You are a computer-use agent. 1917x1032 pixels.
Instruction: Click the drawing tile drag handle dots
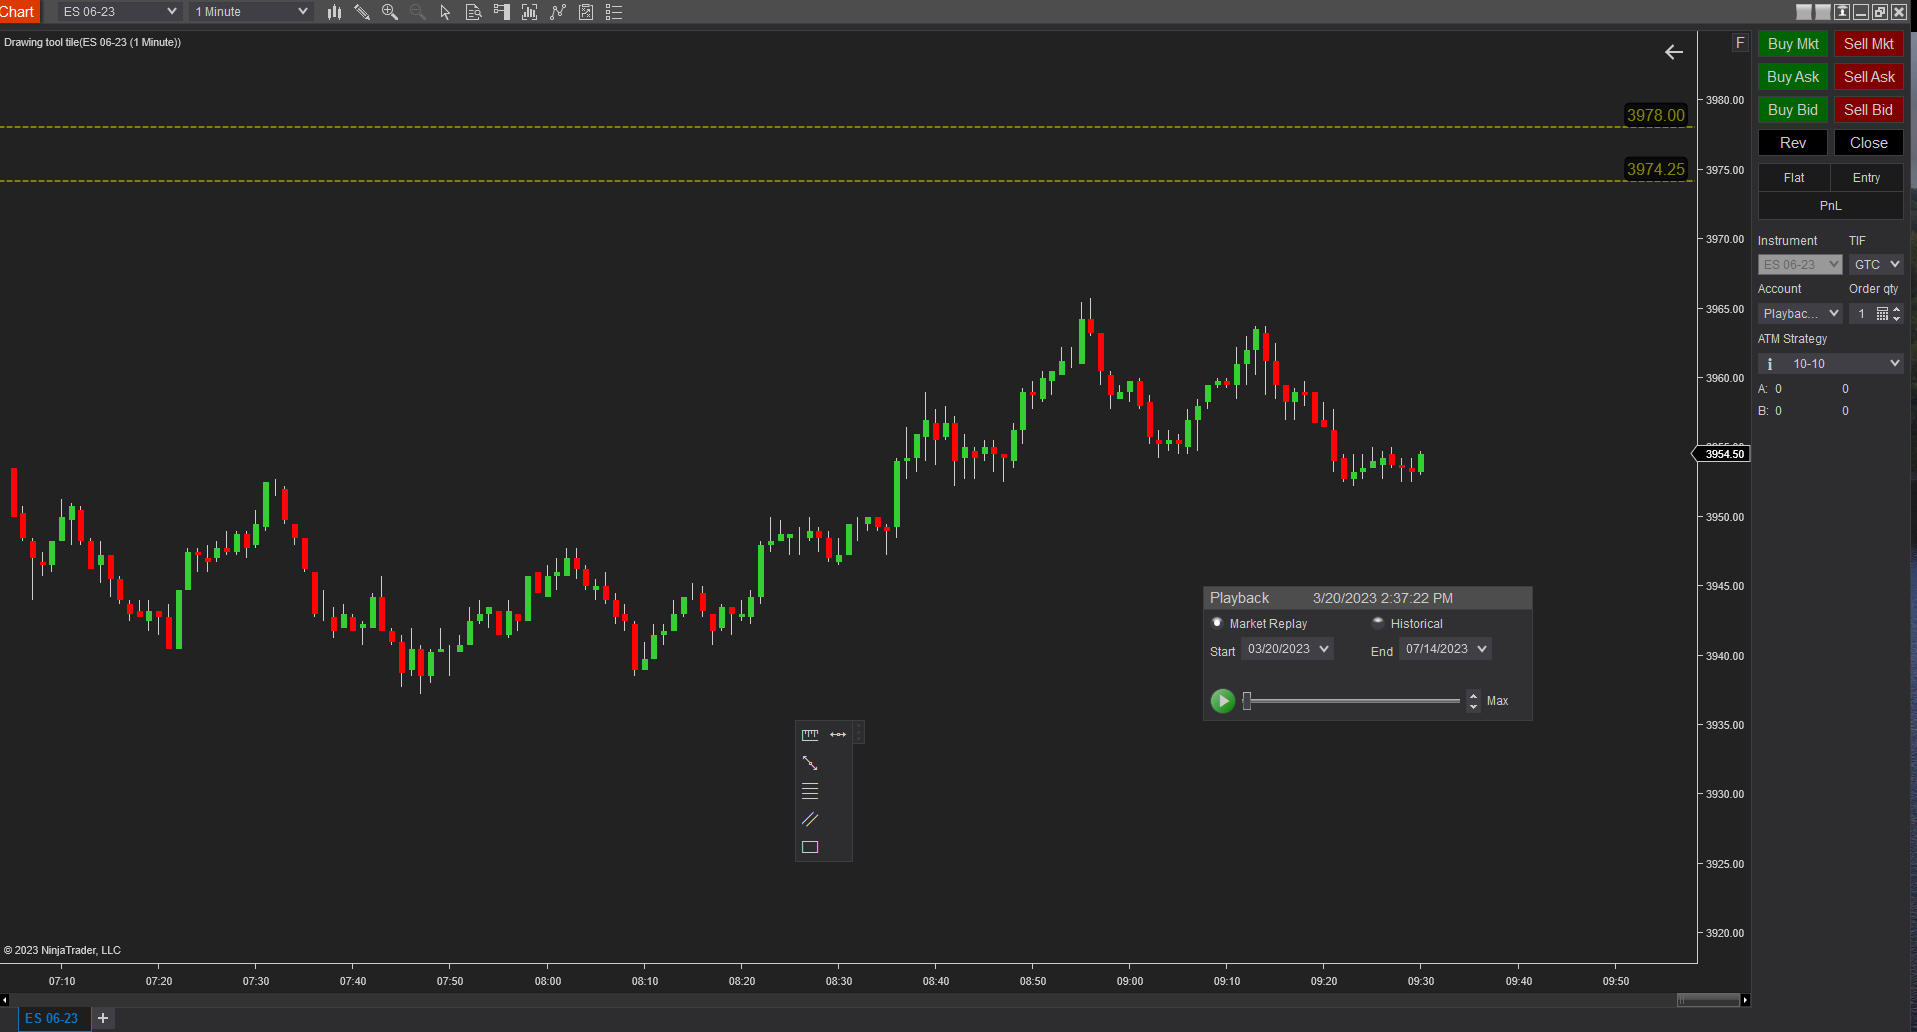coord(859,734)
